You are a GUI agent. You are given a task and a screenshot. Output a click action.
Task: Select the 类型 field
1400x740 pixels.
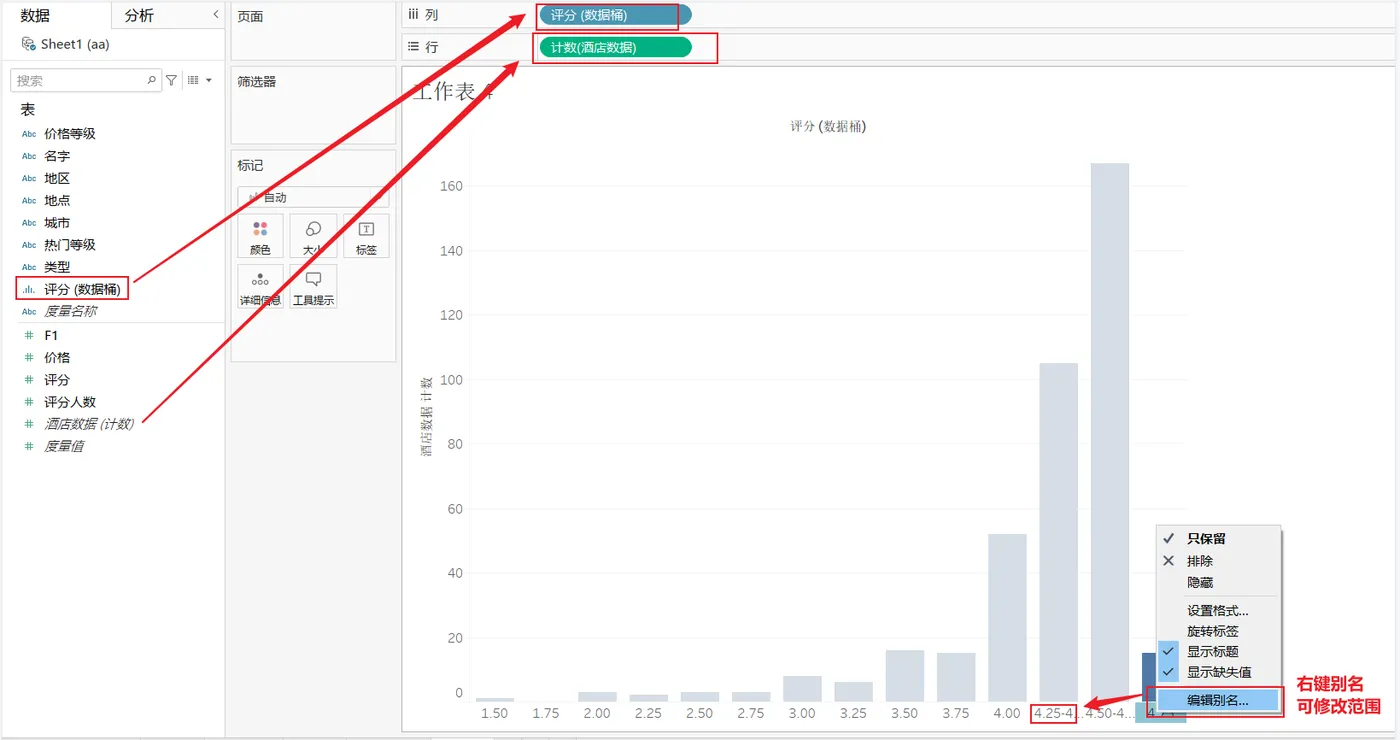coord(57,267)
